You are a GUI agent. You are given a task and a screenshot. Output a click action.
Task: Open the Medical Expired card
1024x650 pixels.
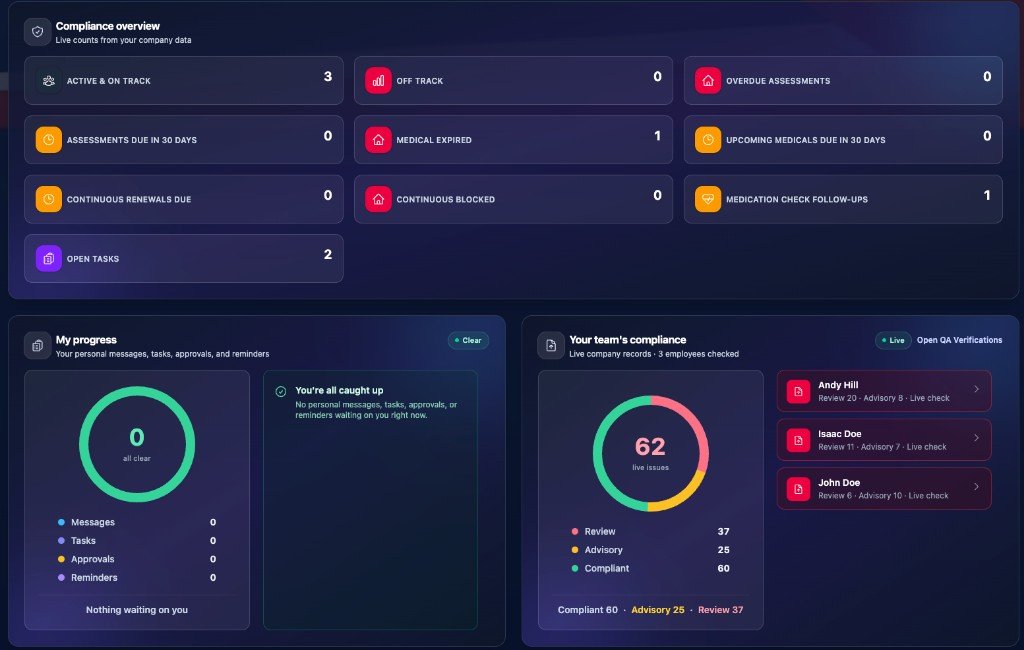(x=513, y=140)
